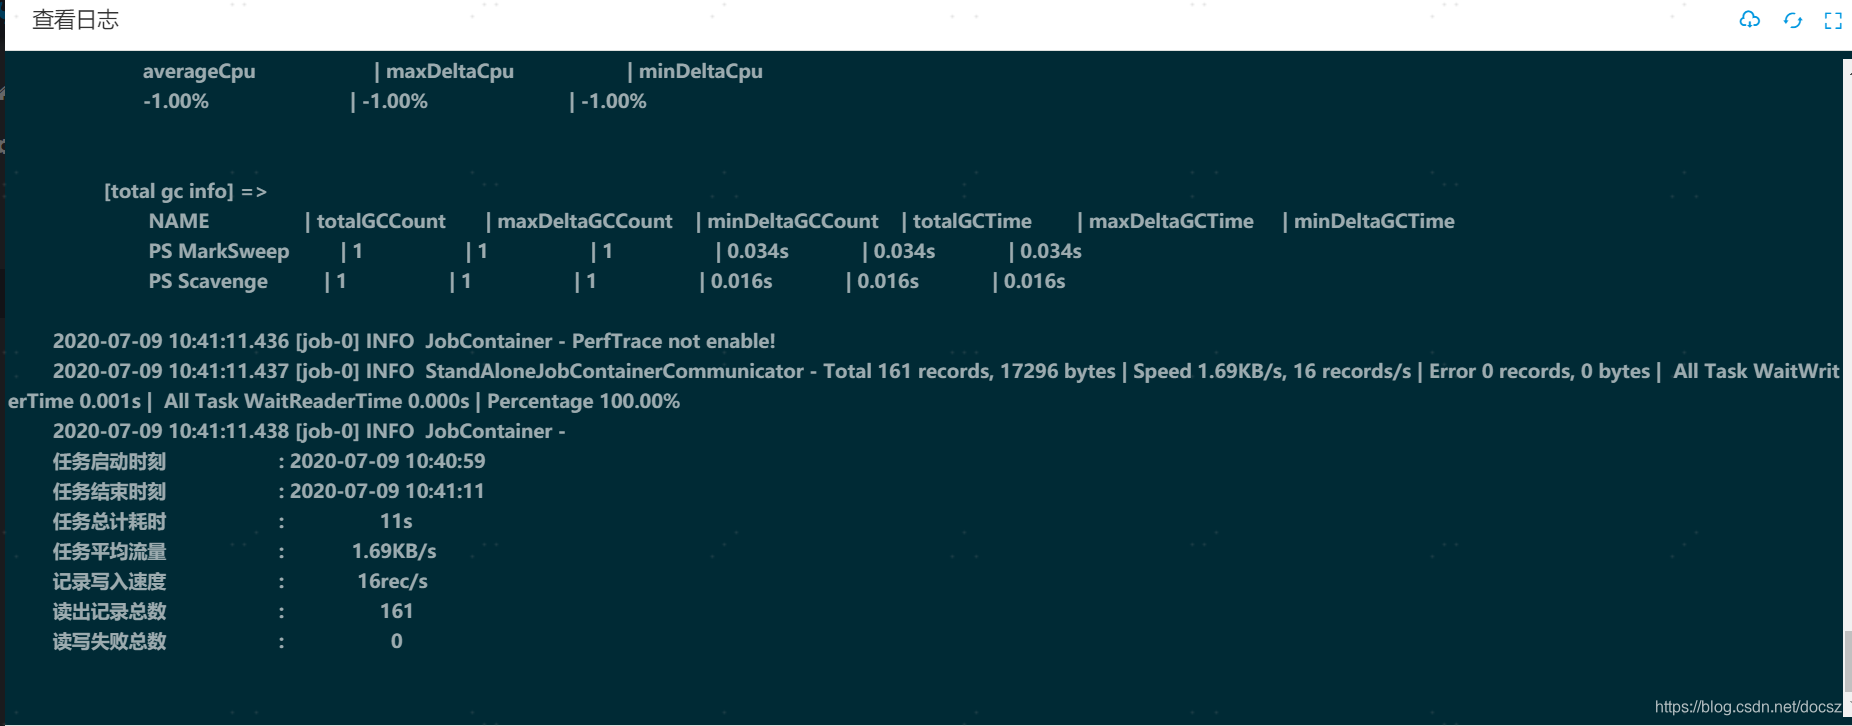
Task: Refresh the log with the refresh icon
Action: 1792,21
